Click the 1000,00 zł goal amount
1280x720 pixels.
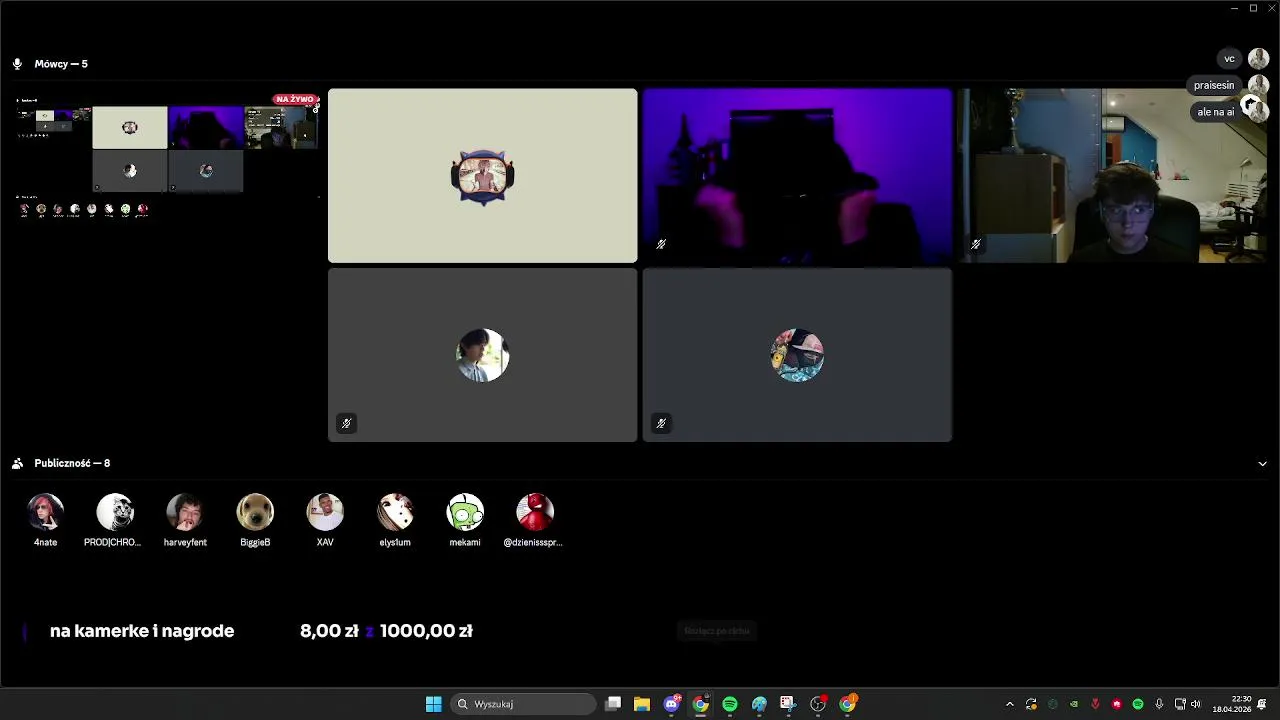(x=426, y=631)
